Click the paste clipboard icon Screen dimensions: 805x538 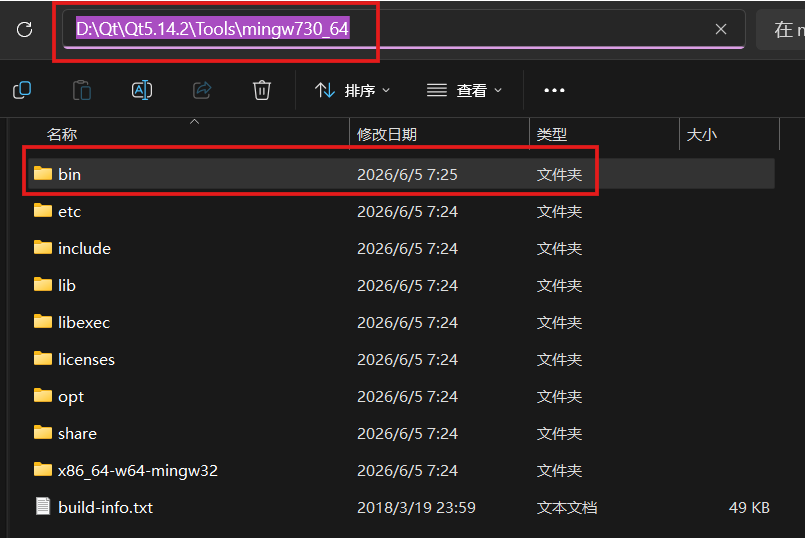[82, 90]
